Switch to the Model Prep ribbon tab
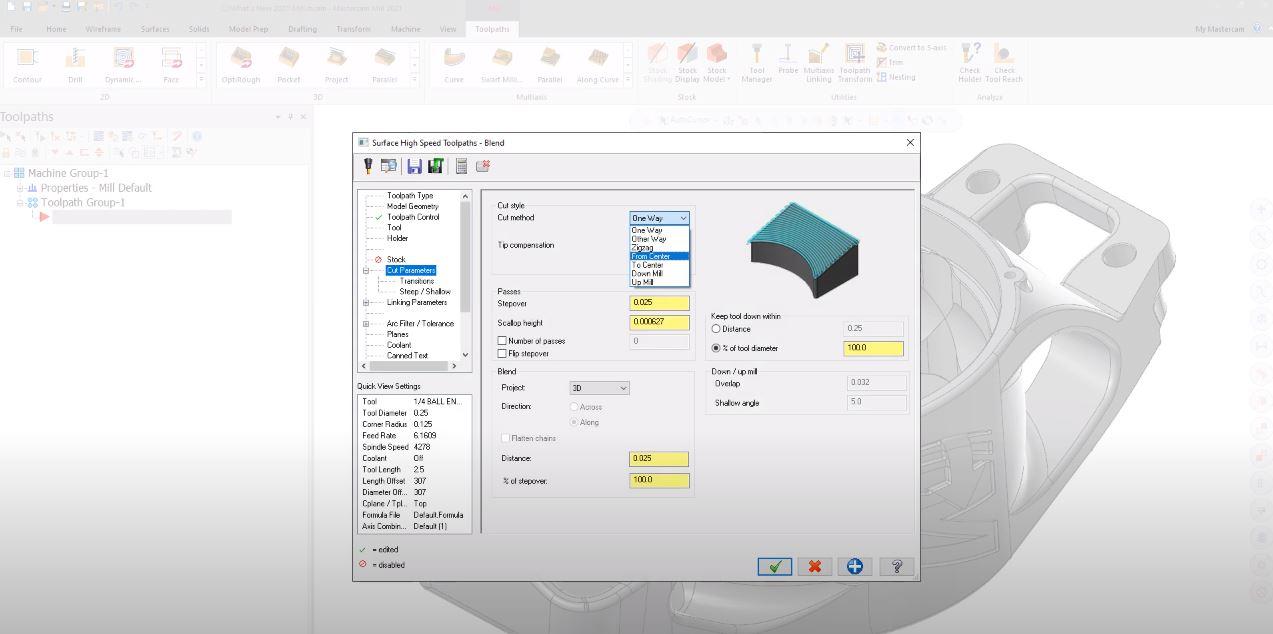This screenshot has height=634, width=1273. click(x=248, y=29)
